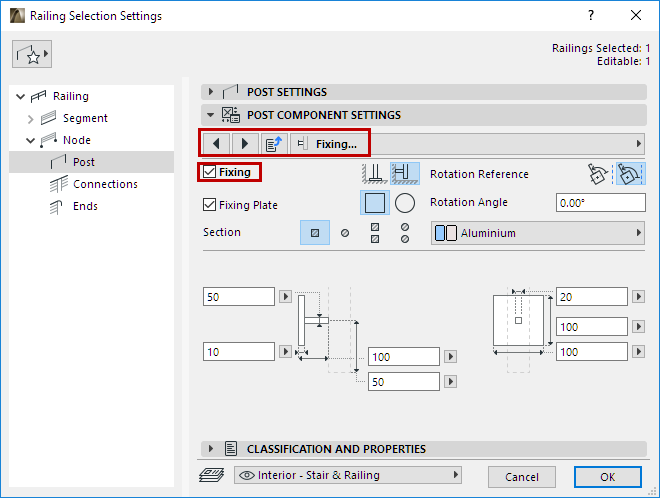Viewport: 660px width, 498px height.
Task: Select Ends in the Railing tree
Action: coord(87,206)
